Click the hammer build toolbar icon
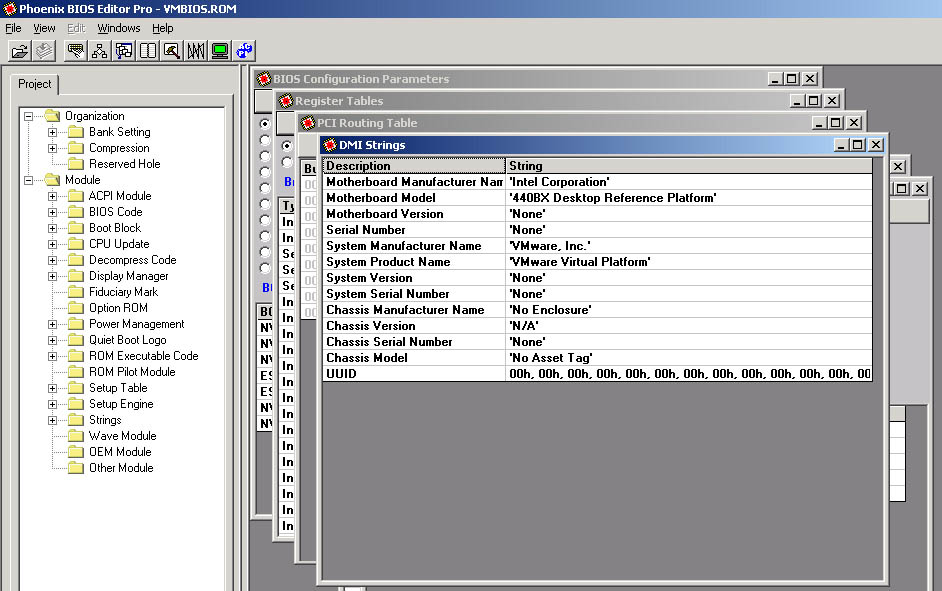Image resolution: width=942 pixels, height=591 pixels. [172, 50]
